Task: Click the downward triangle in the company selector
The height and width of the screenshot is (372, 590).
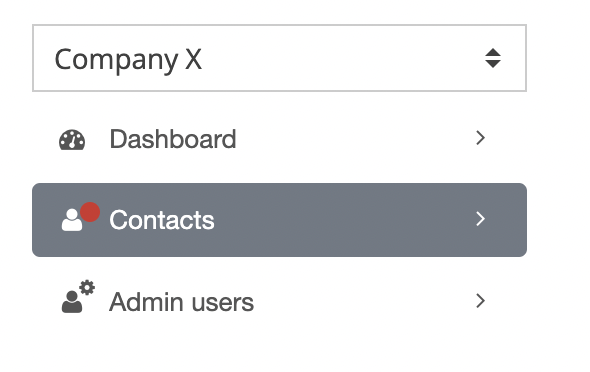Action: (x=493, y=64)
